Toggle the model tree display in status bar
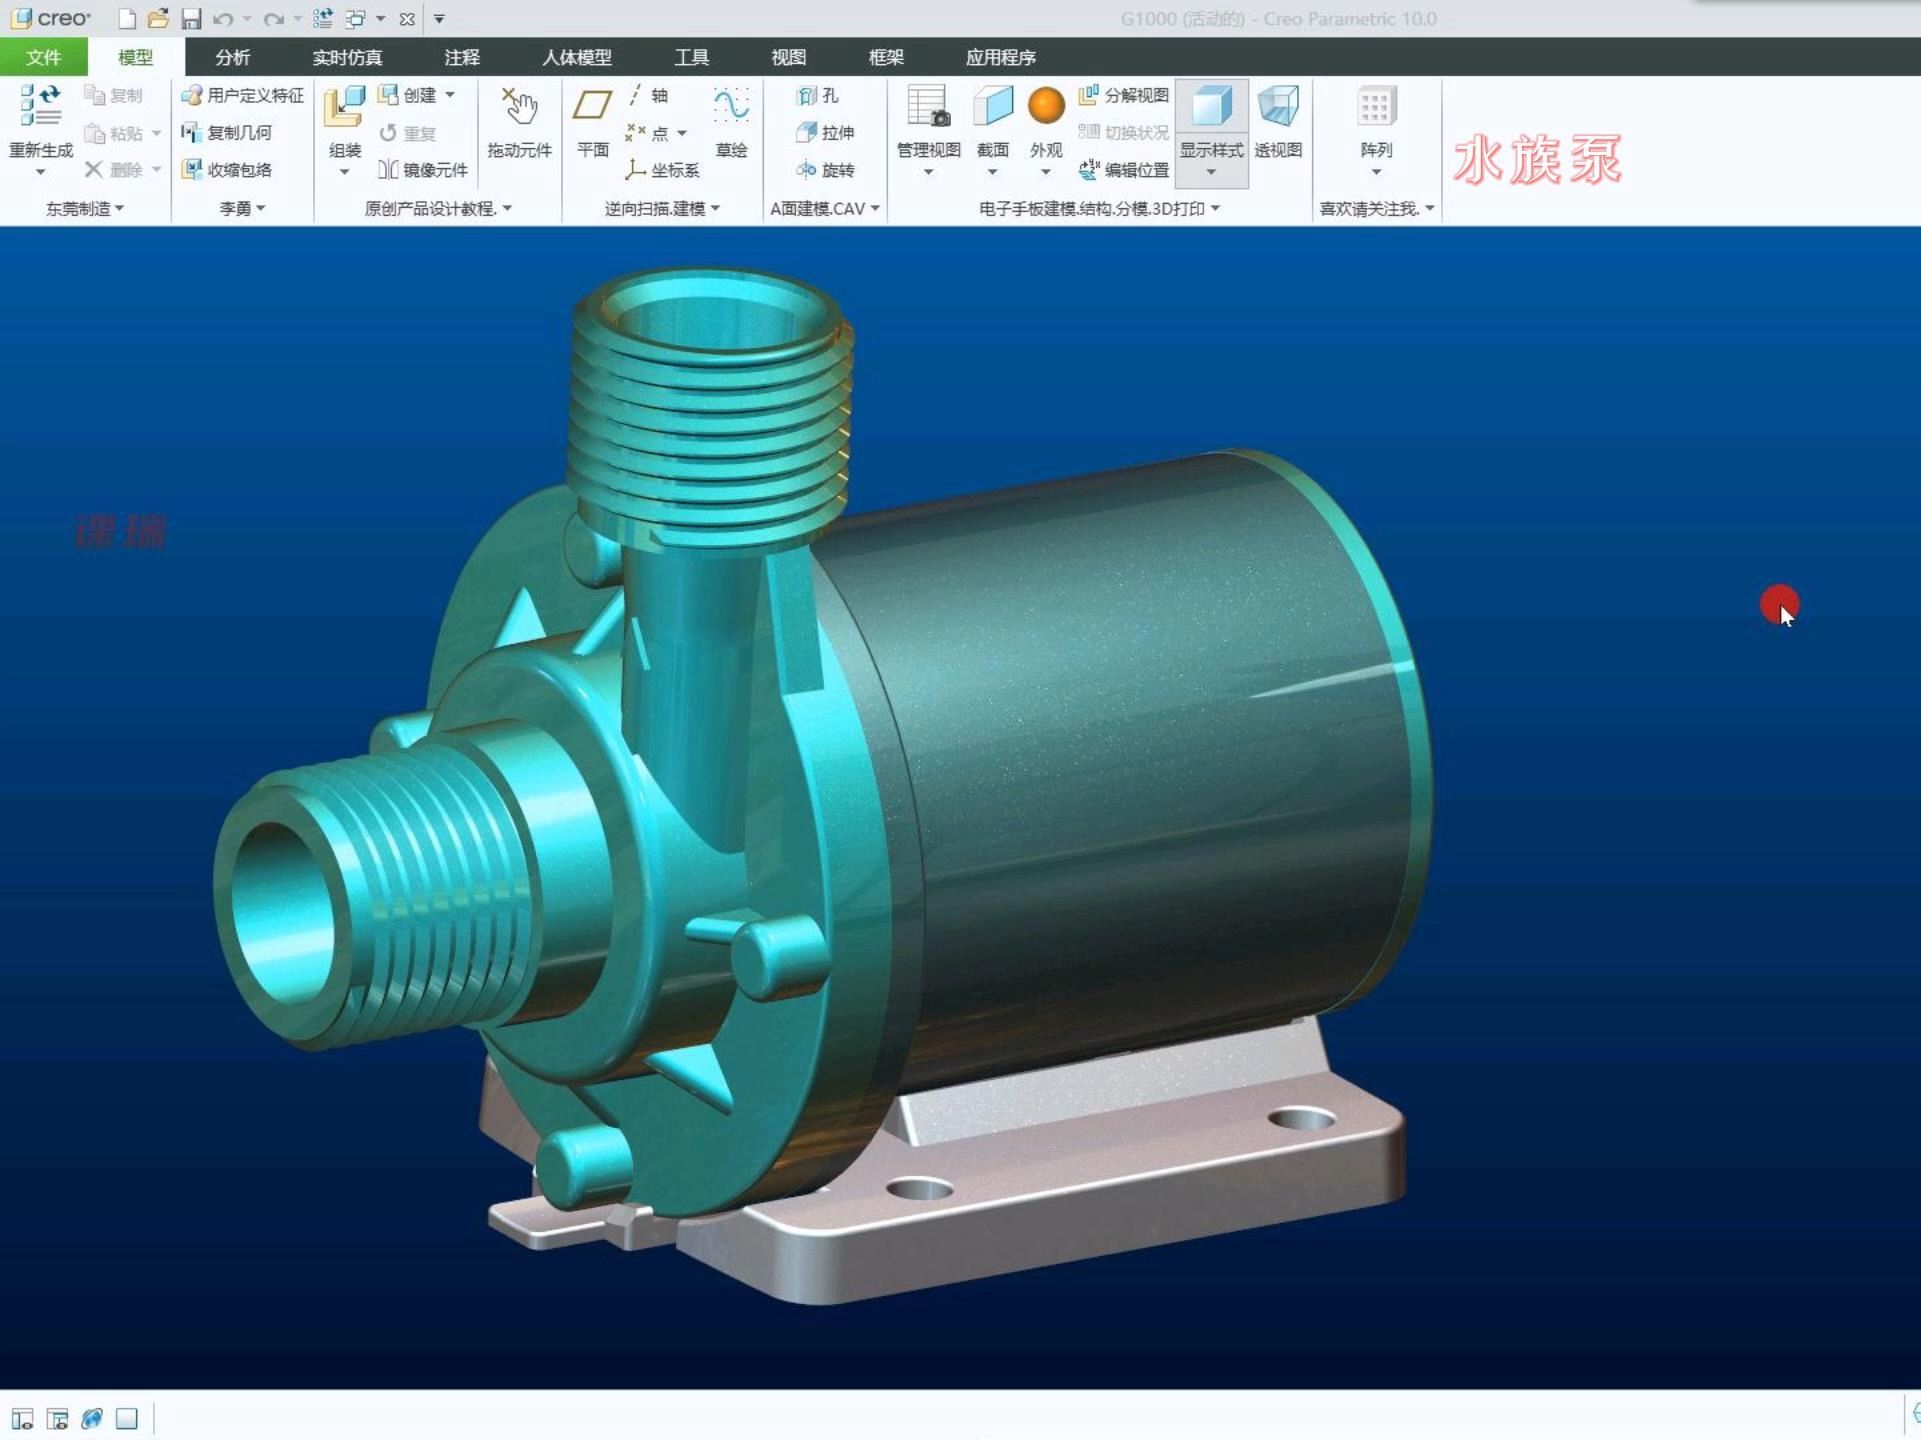The height and width of the screenshot is (1440, 1921). 23,1419
